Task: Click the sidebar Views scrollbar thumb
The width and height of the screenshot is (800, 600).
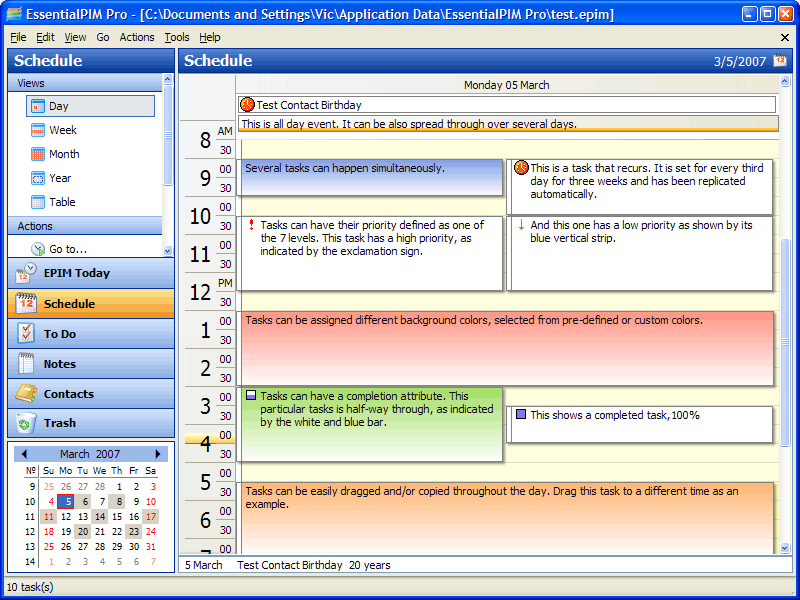Action: pyautogui.click(x=167, y=135)
